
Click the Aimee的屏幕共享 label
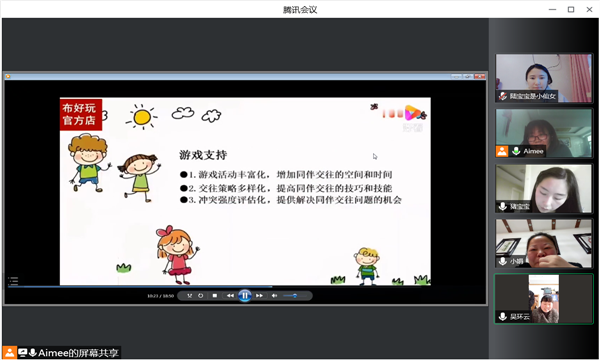click(x=78, y=353)
